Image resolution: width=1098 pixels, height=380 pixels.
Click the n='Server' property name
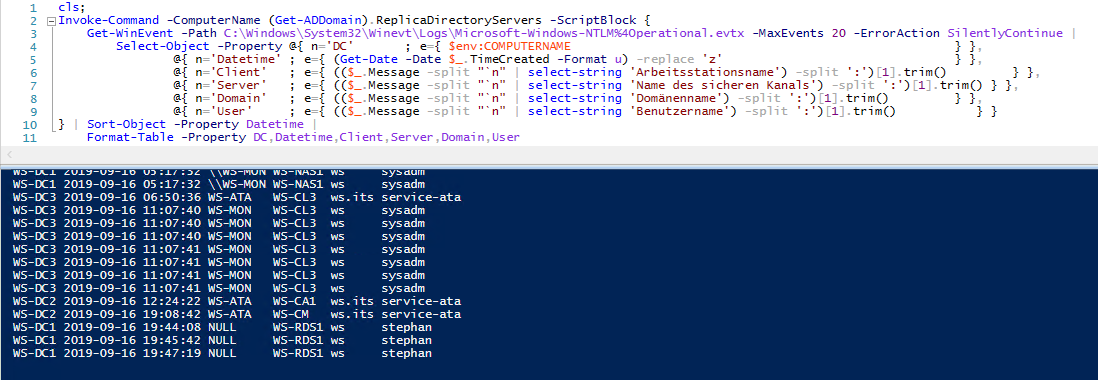tap(232, 85)
